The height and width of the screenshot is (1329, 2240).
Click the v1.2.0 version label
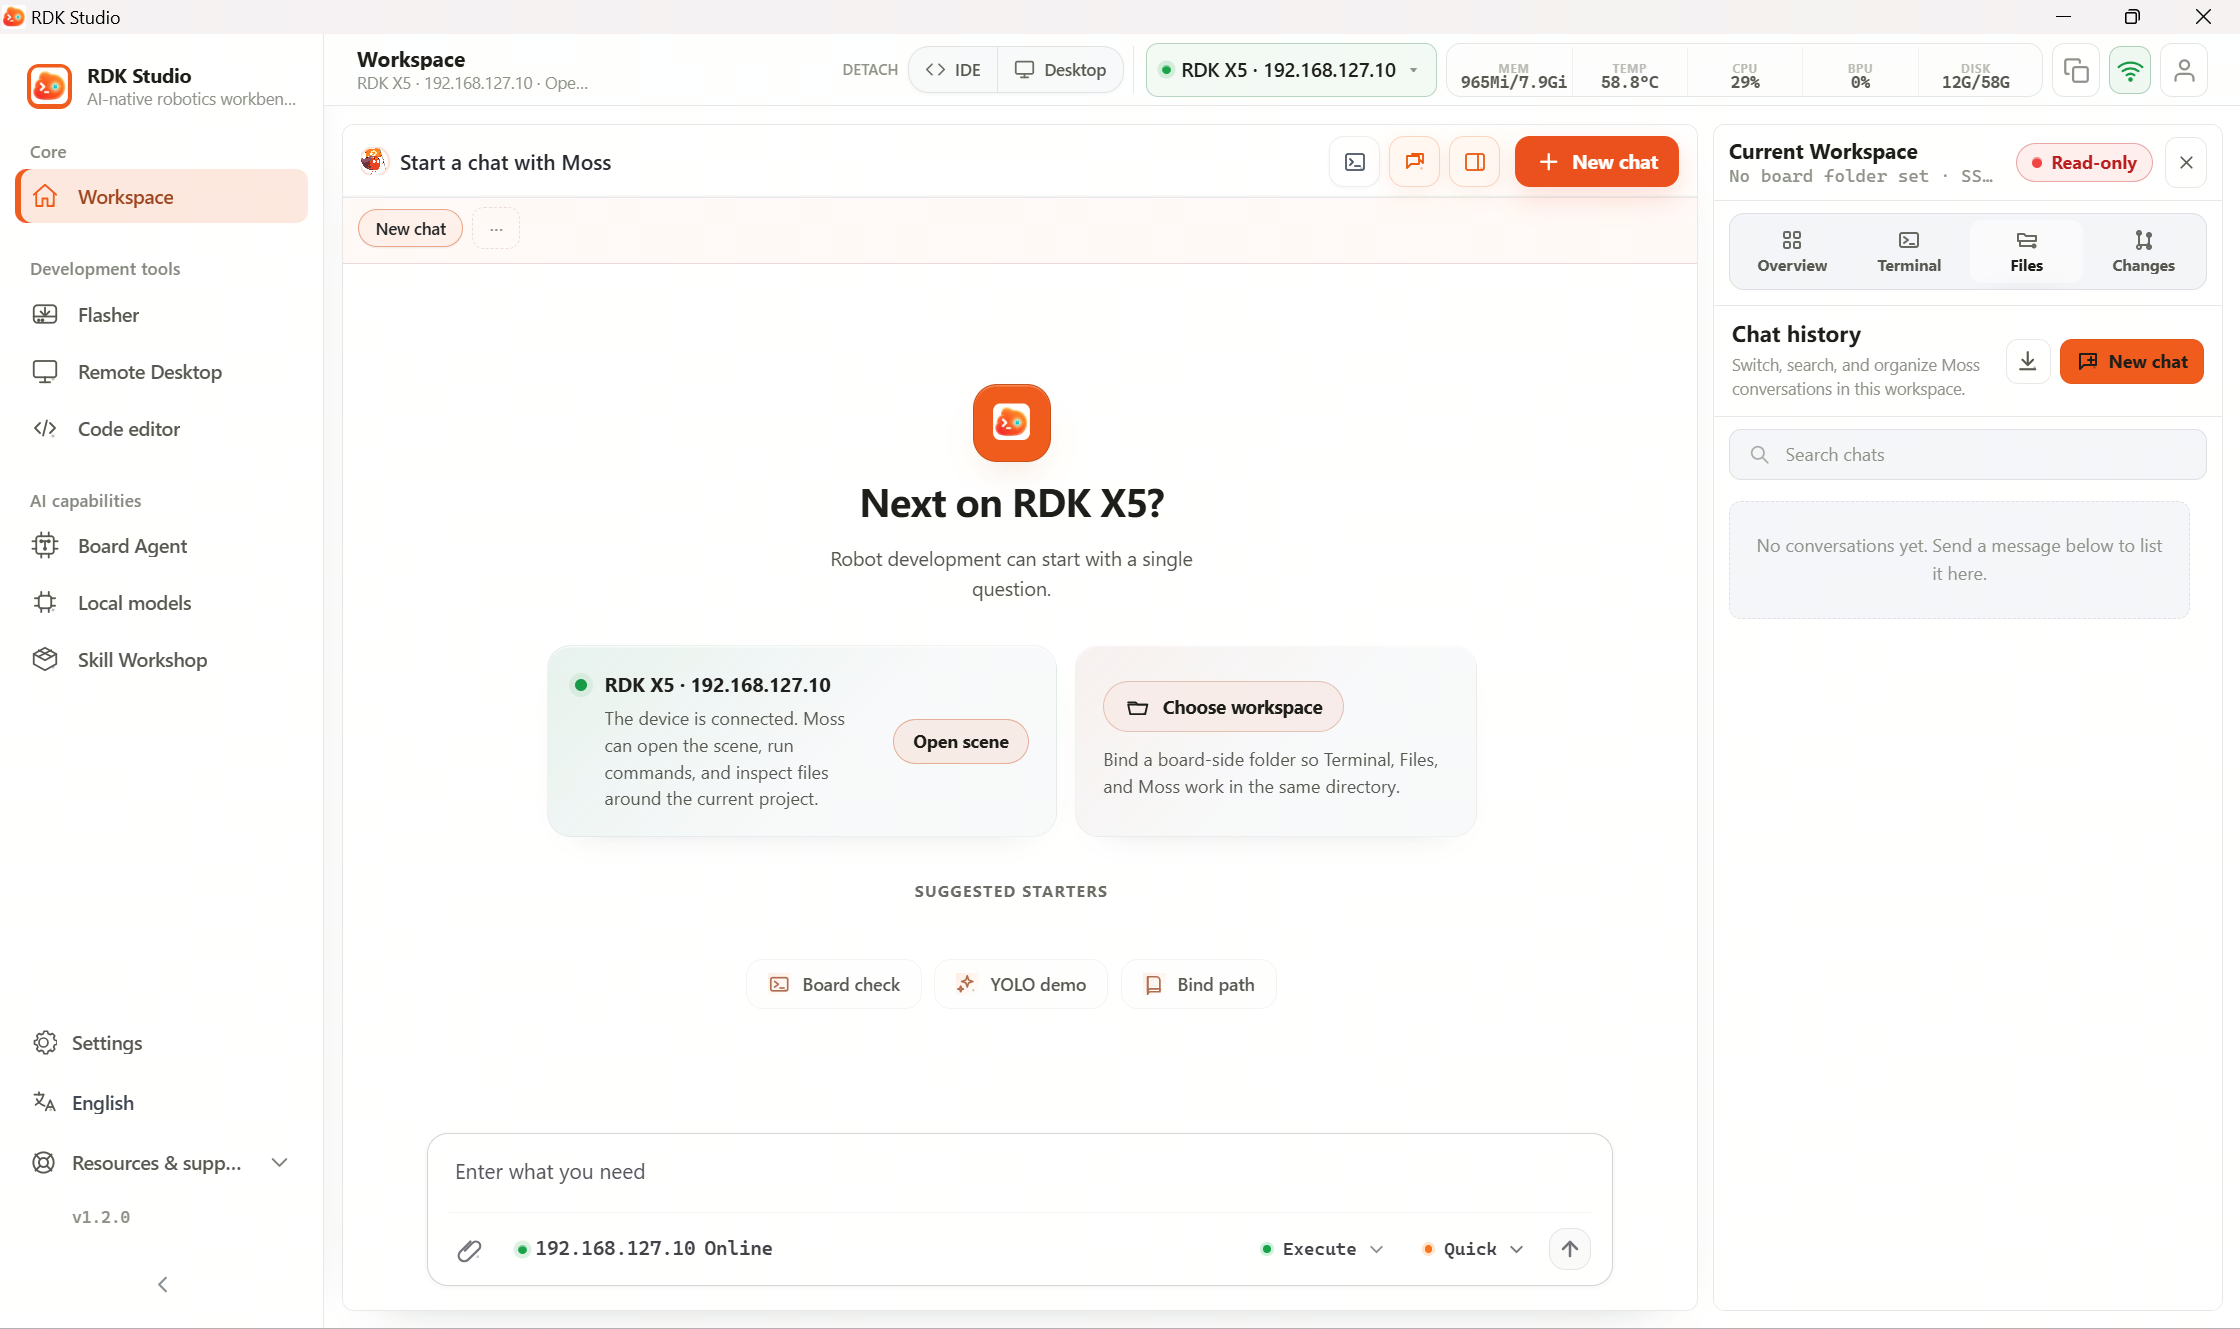click(101, 1217)
